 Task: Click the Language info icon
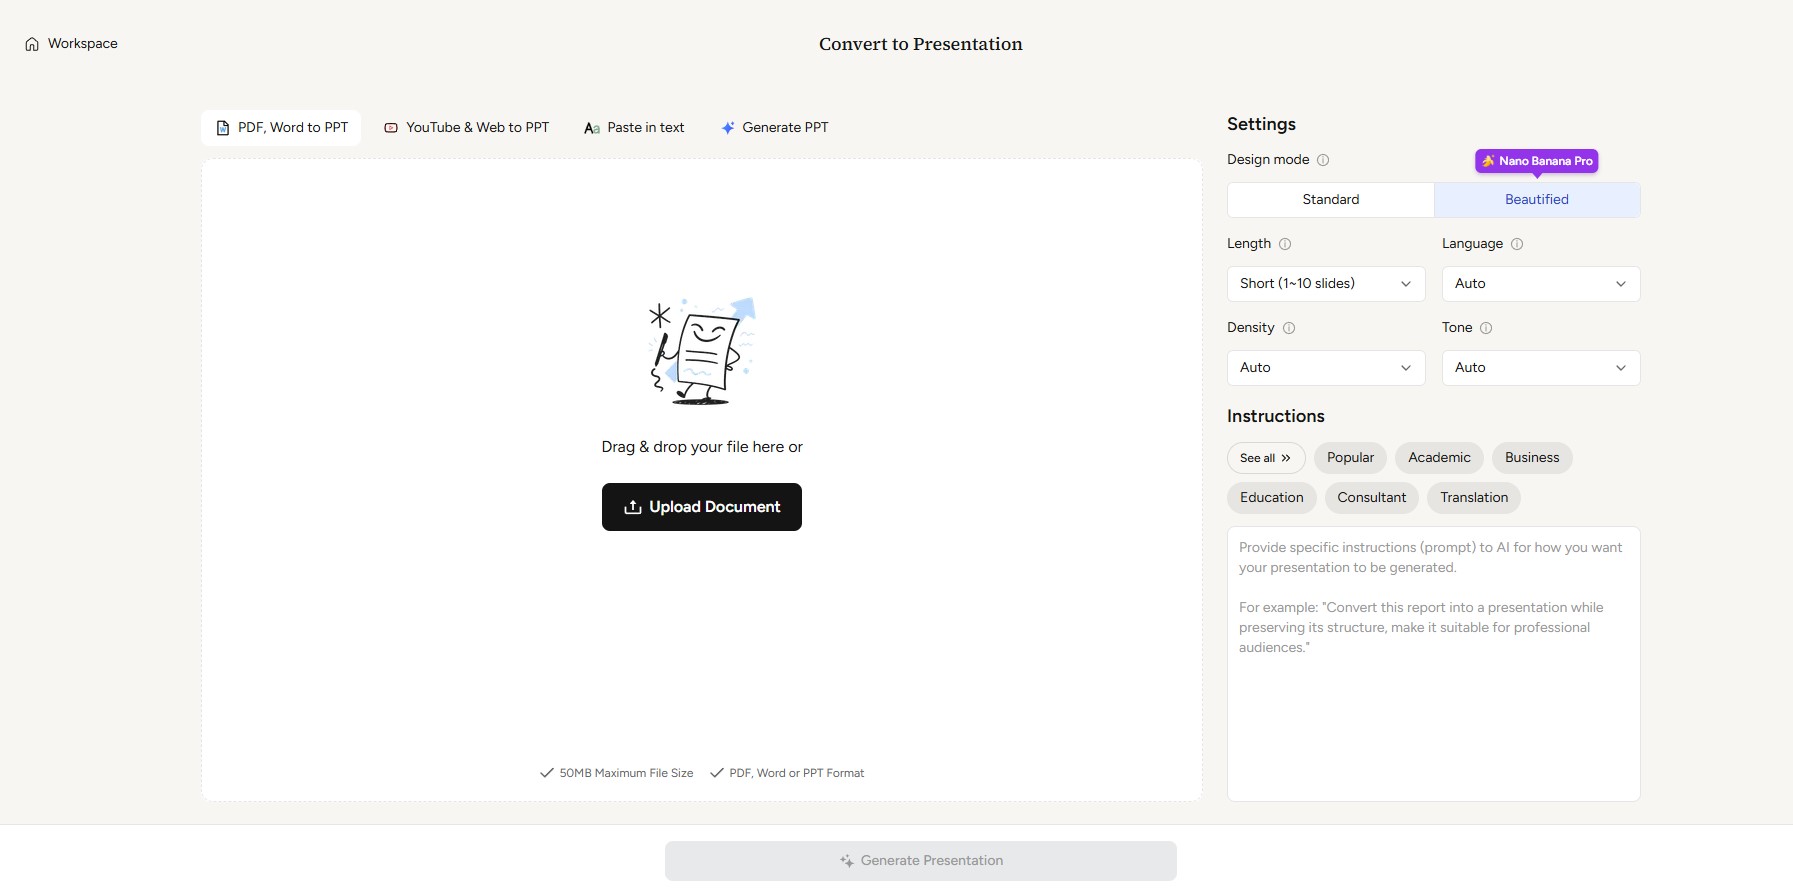1517,244
